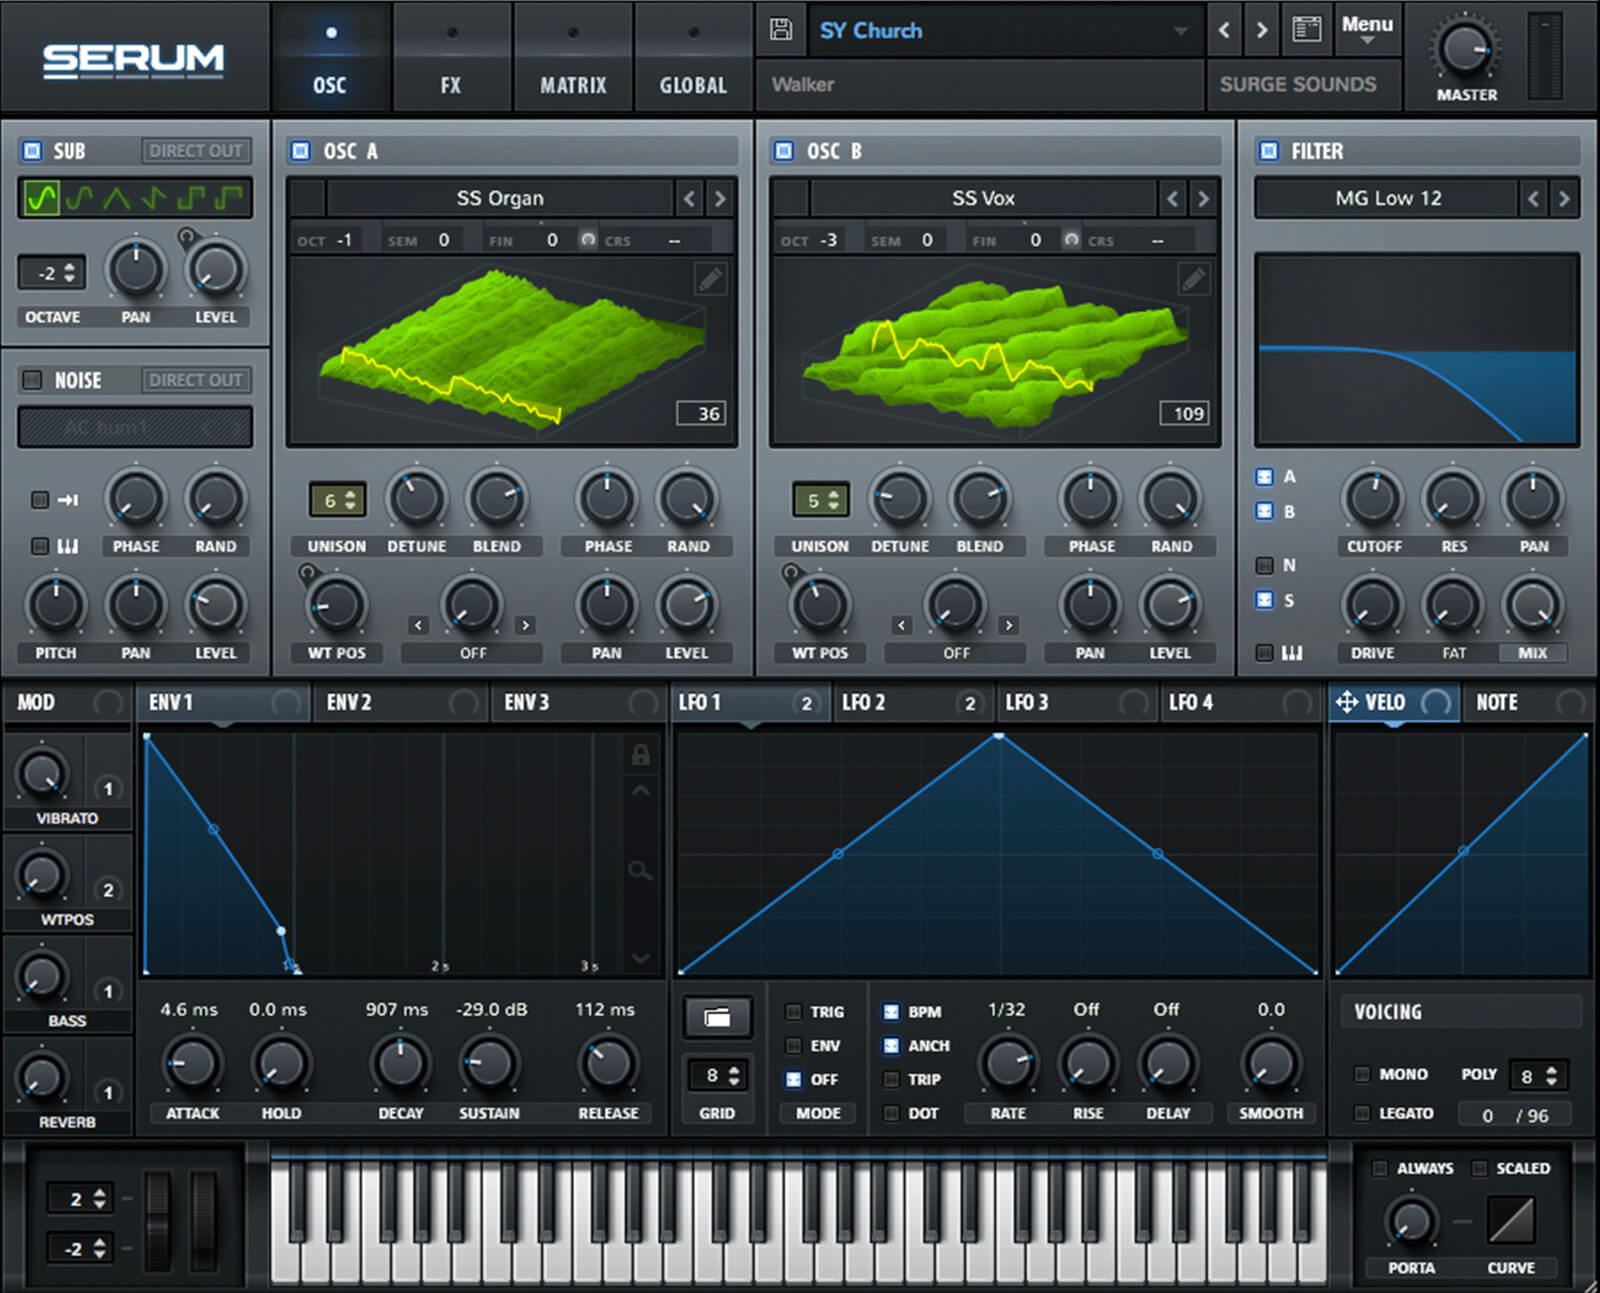Image resolution: width=1600 pixels, height=1293 pixels.
Task: Change Sub OCTAVE stepper value
Action: (51, 272)
